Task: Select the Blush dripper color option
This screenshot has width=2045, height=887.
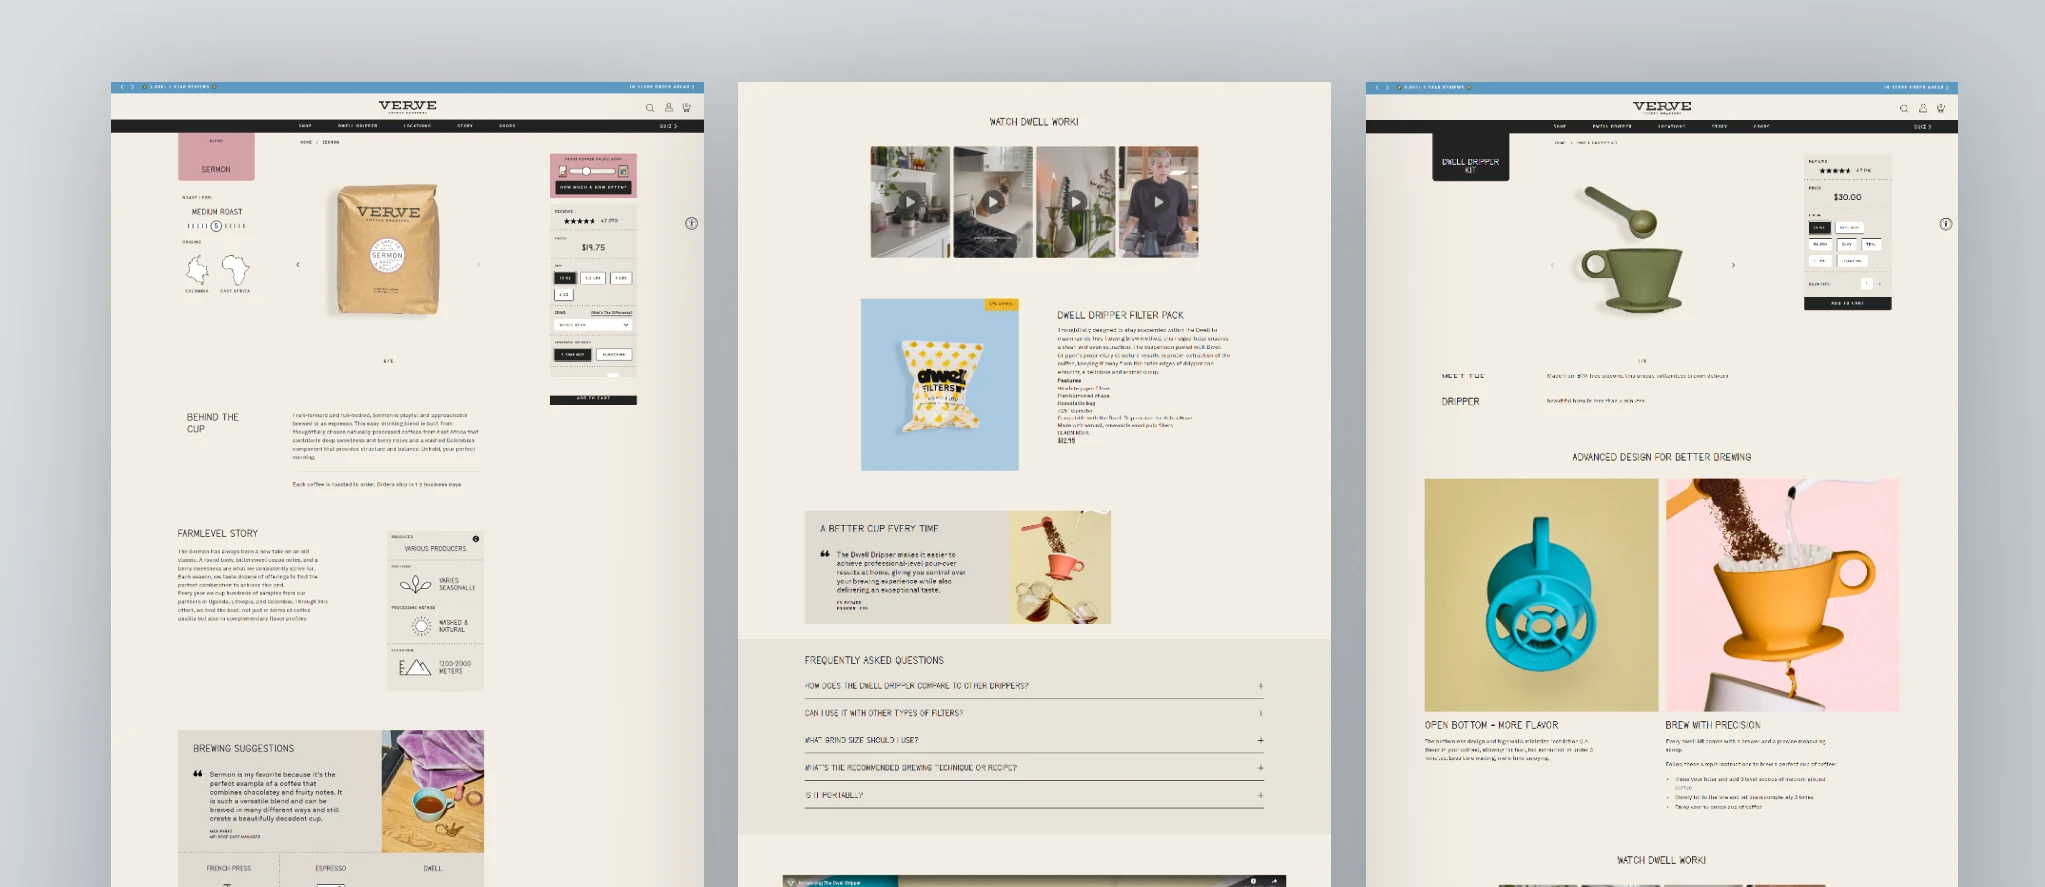Action: [x=1820, y=244]
